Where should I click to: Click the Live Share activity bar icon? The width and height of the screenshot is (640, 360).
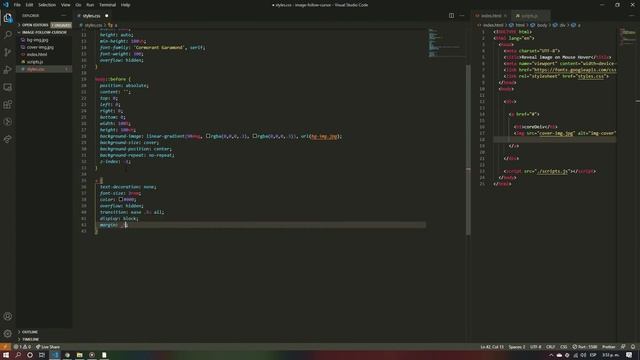[8, 139]
